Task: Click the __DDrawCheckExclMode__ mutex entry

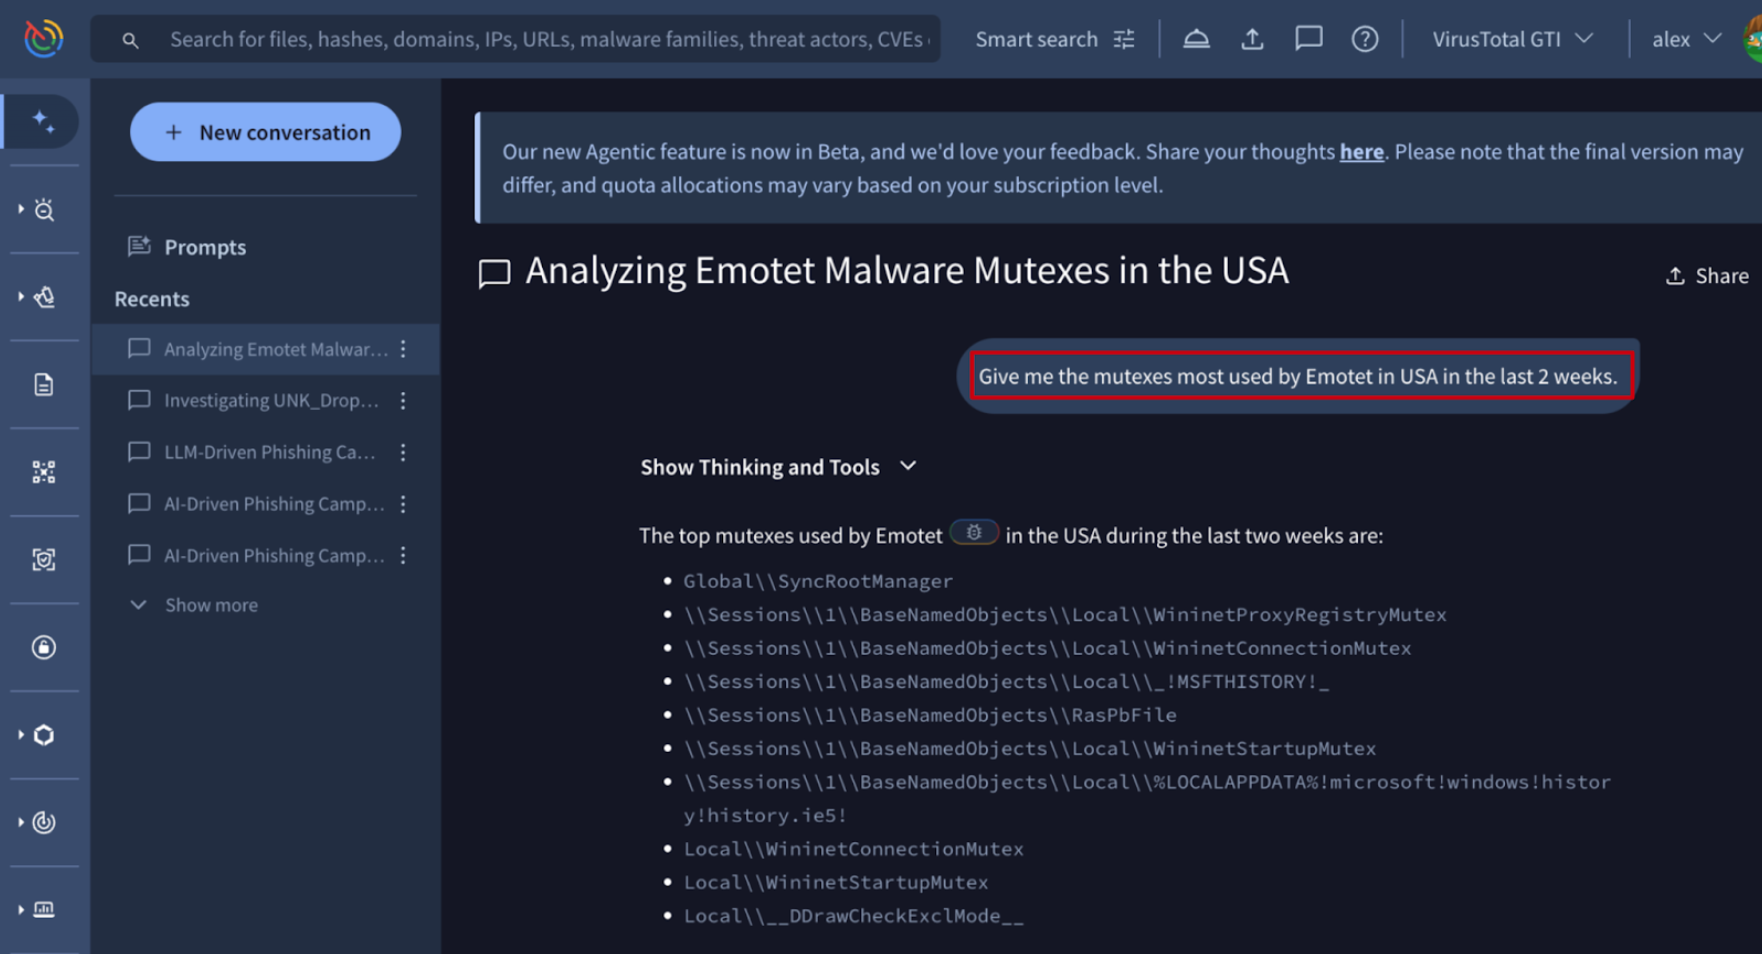Action: tap(853, 916)
